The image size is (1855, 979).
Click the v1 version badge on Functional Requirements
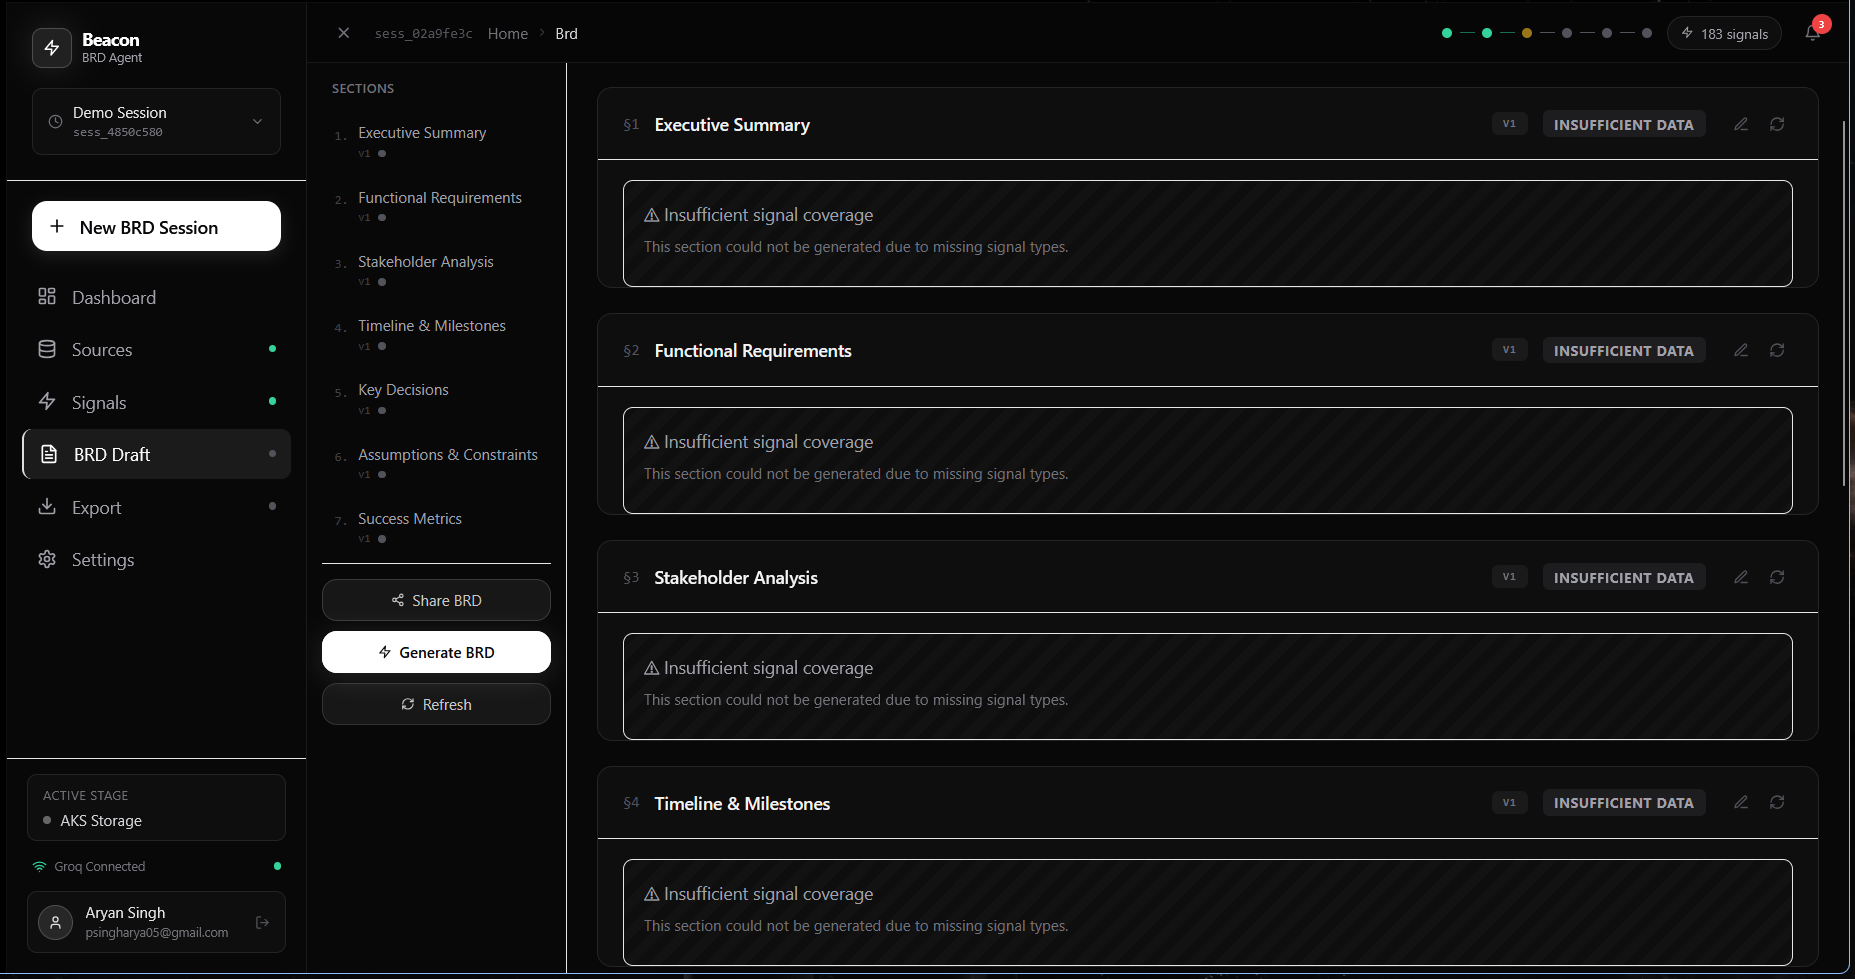(x=1509, y=350)
